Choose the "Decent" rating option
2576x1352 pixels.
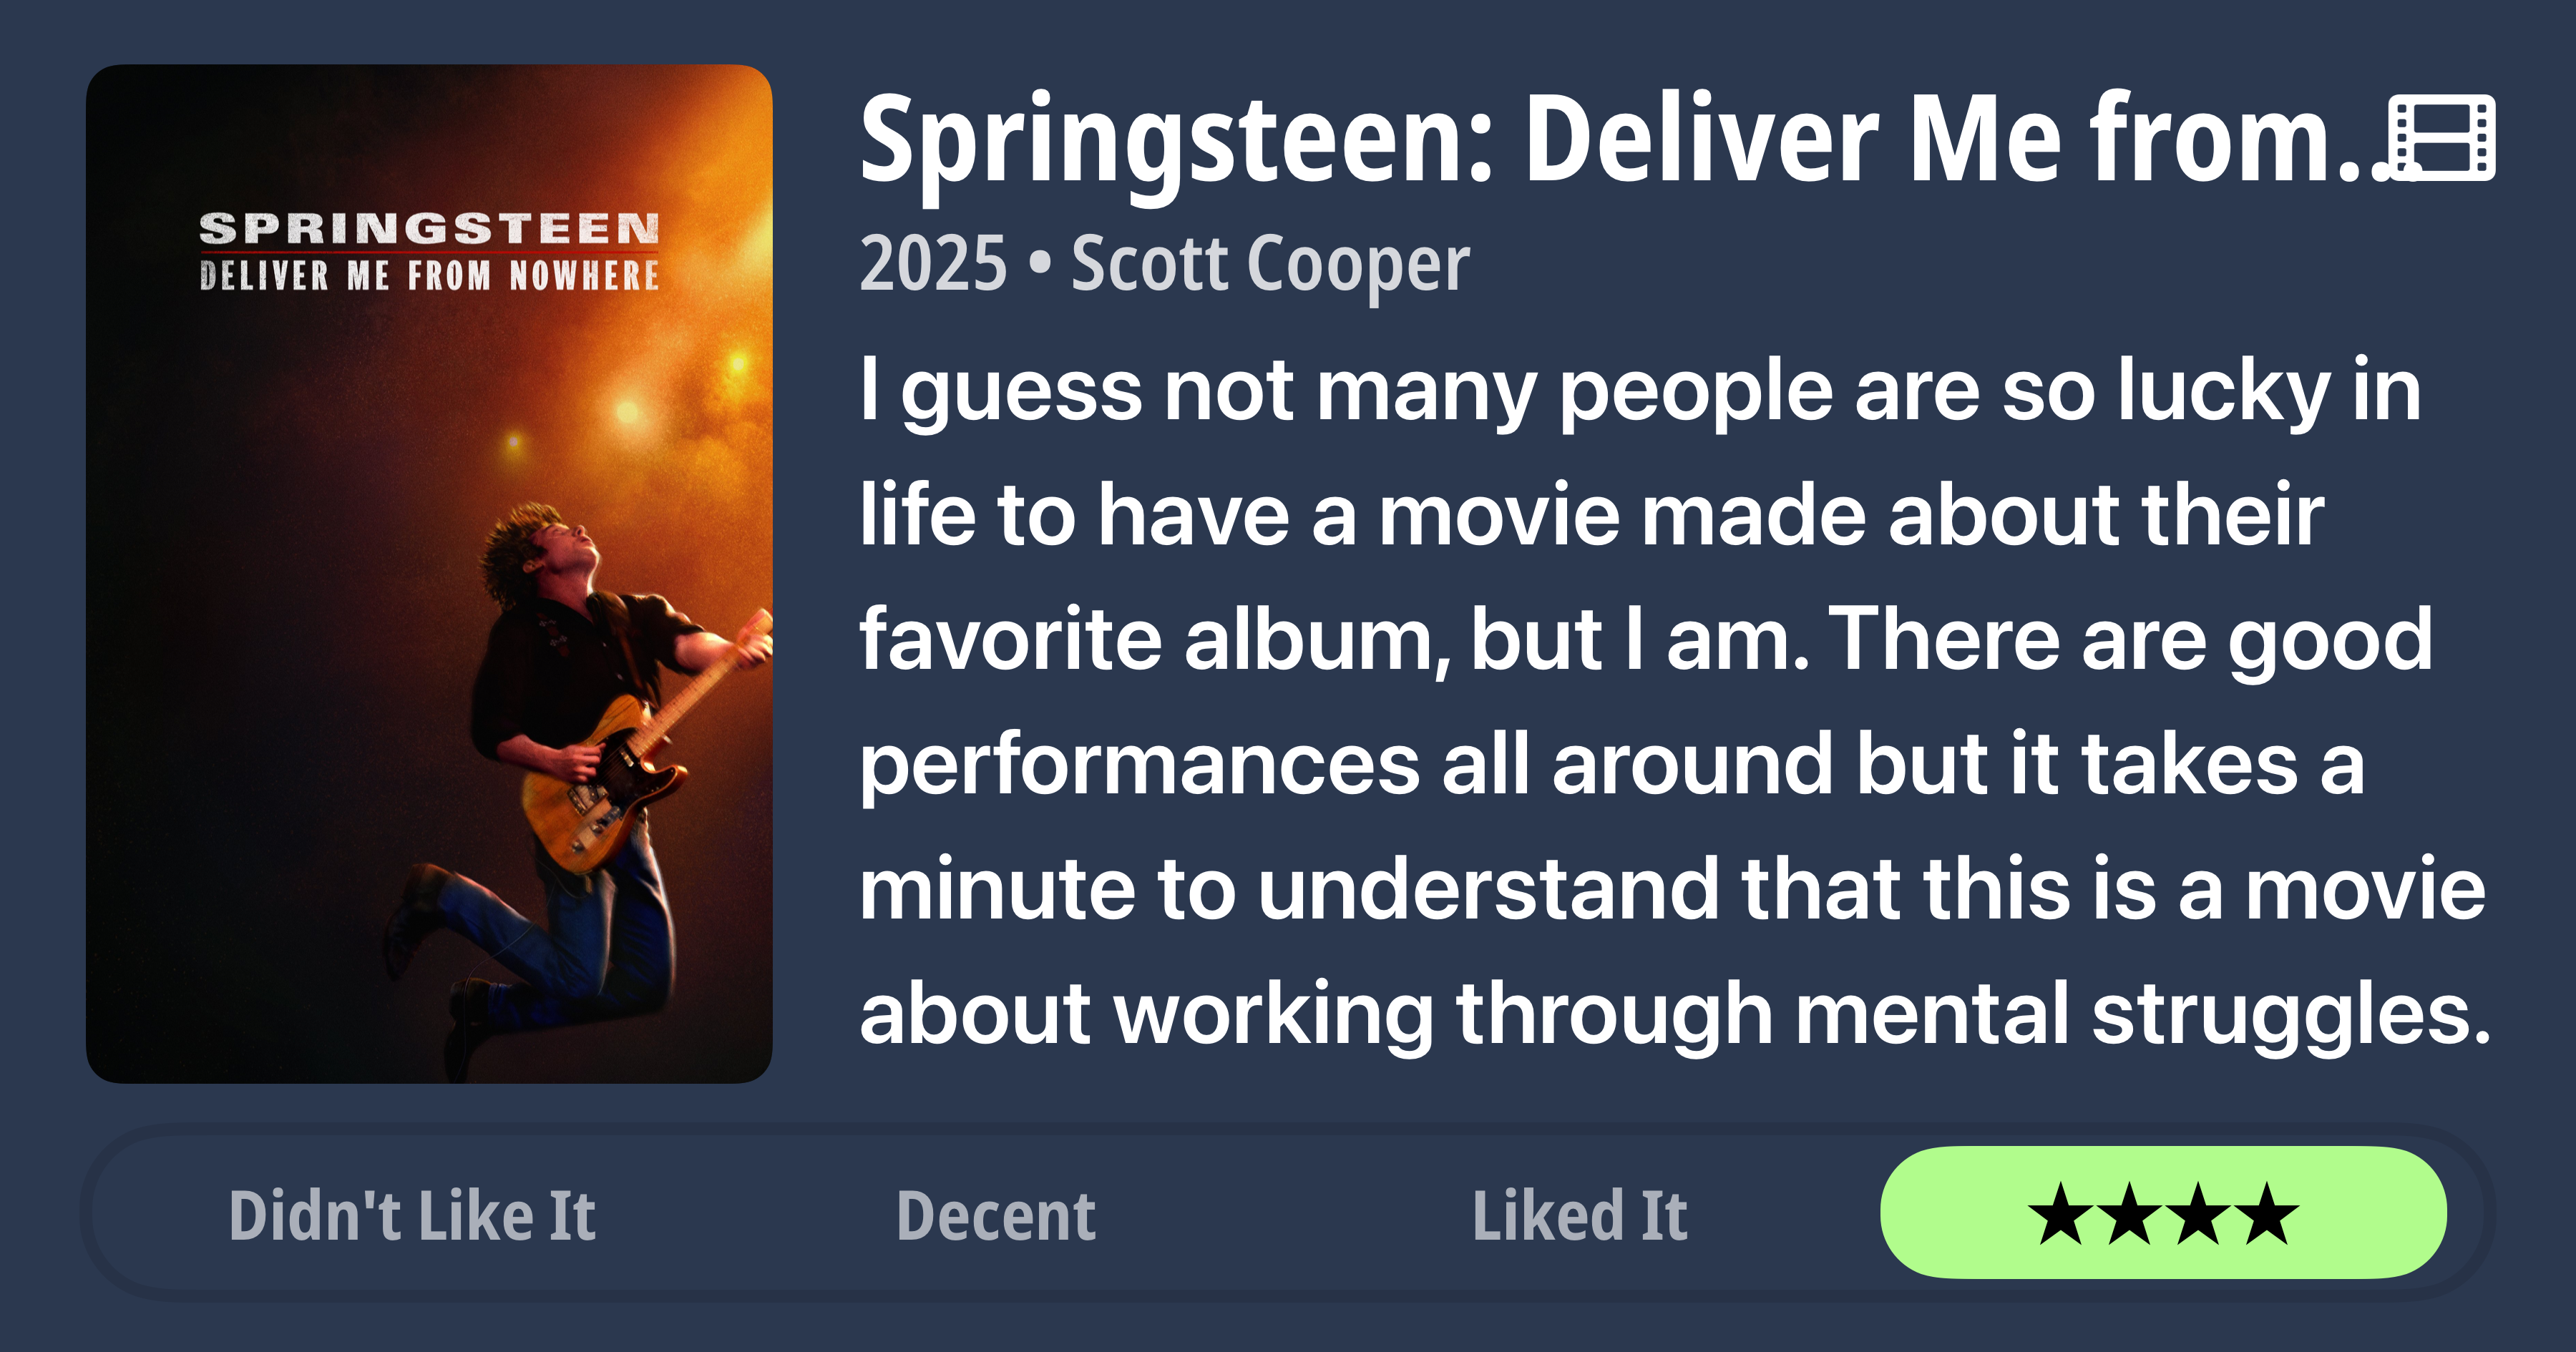point(996,1216)
